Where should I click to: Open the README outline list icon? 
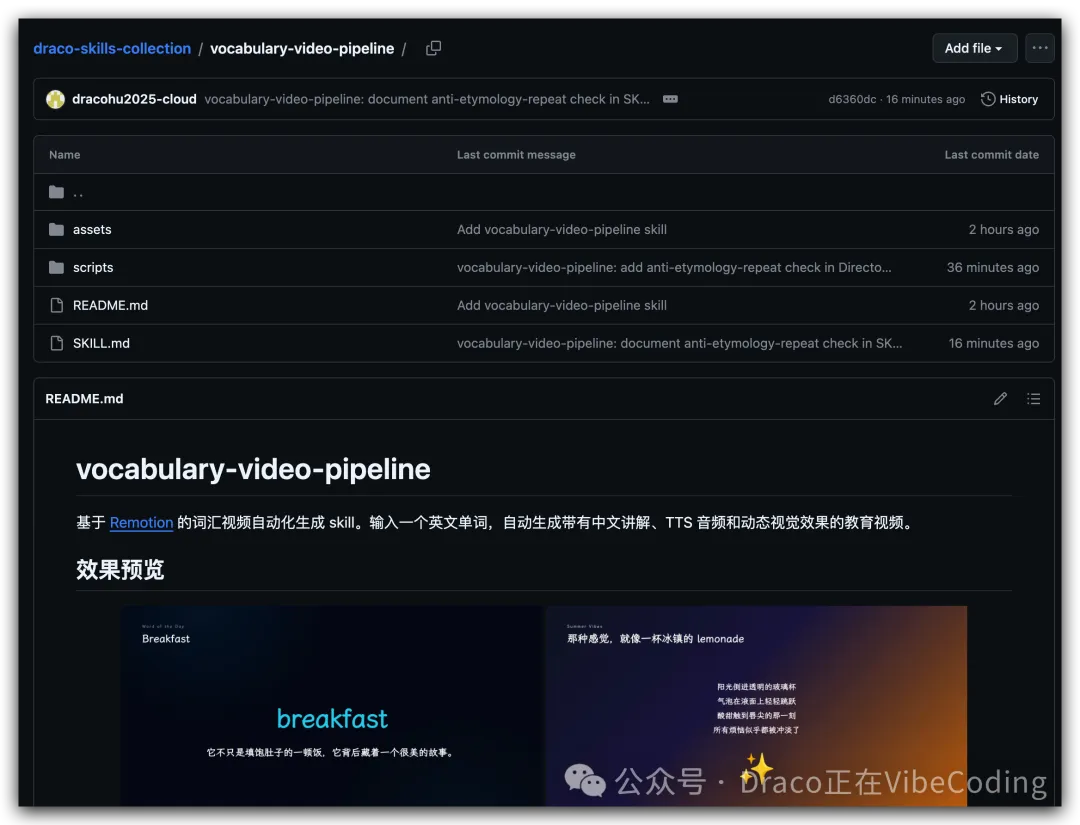tap(1033, 399)
